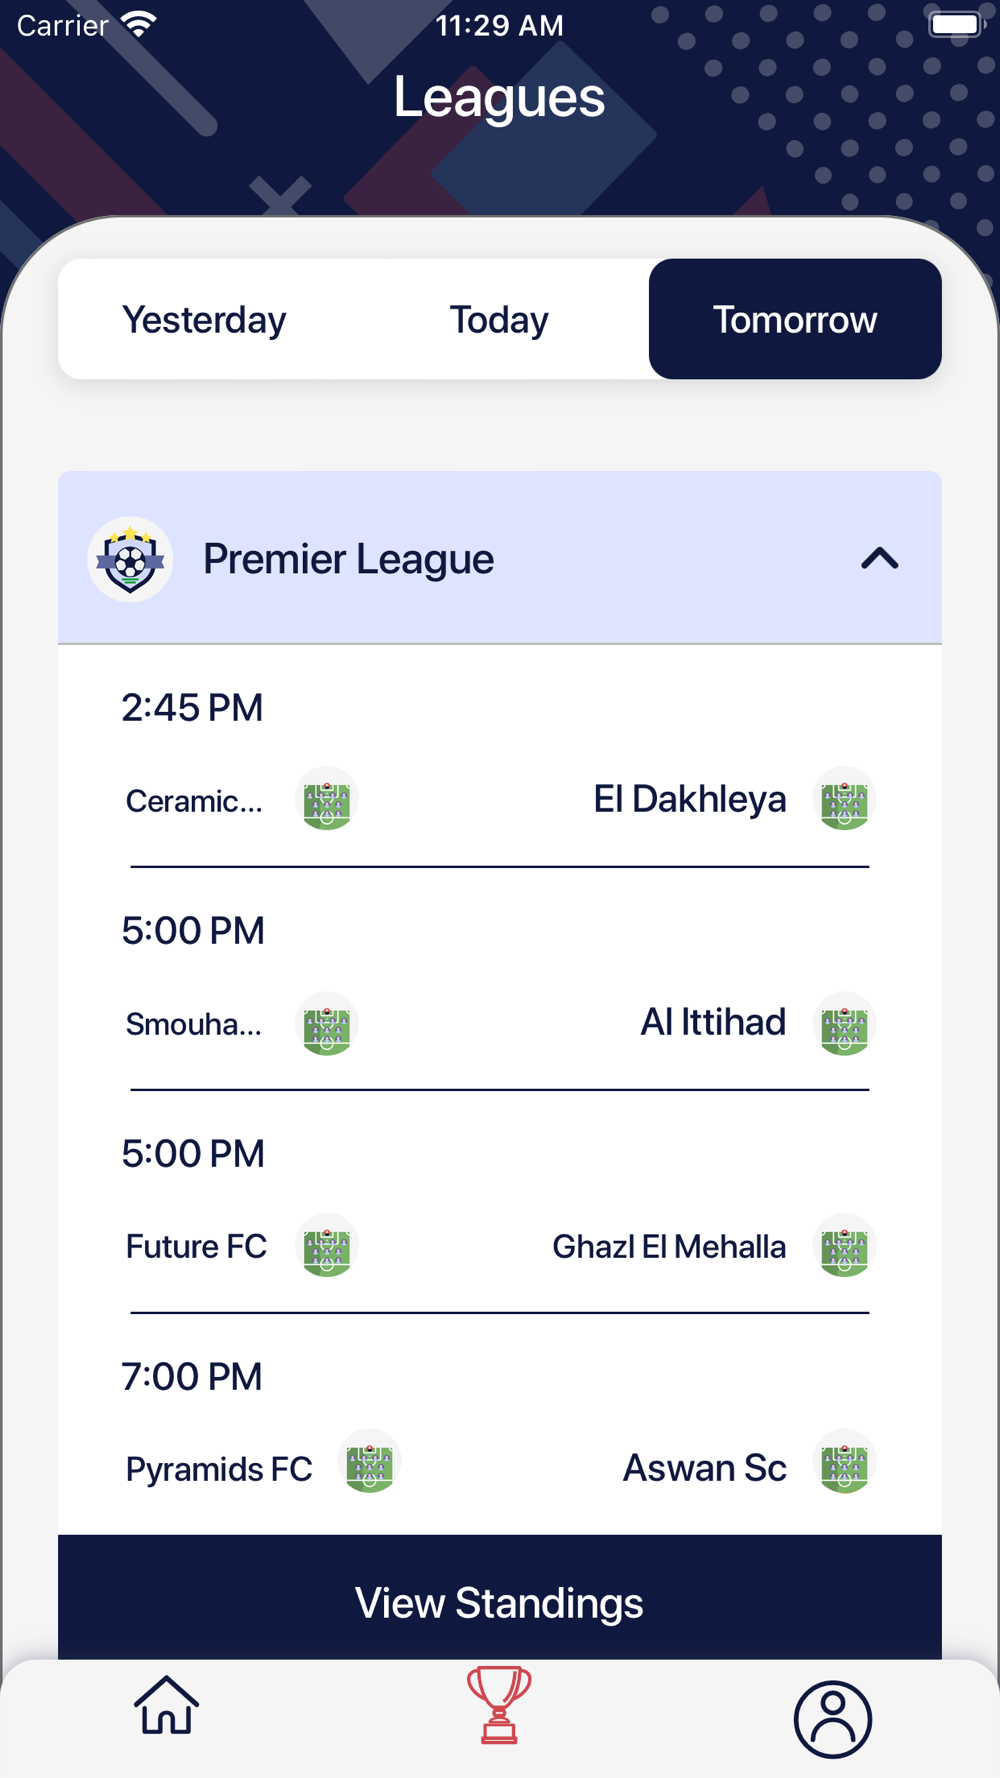Tap the Premier League header title
This screenshot has width=1000, height=1778.
pyautogui.click(x=348, y=559)
